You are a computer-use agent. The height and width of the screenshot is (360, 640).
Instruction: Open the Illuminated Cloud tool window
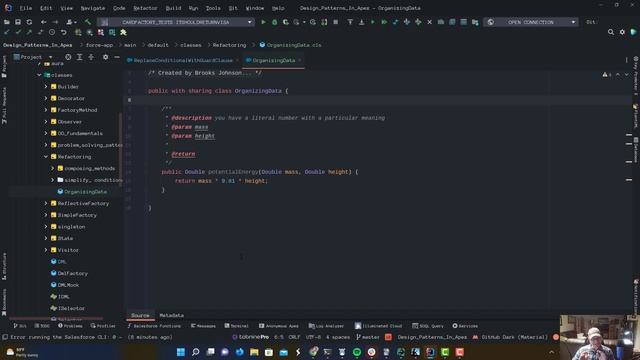pyautogui.click(x=378, y=326)
